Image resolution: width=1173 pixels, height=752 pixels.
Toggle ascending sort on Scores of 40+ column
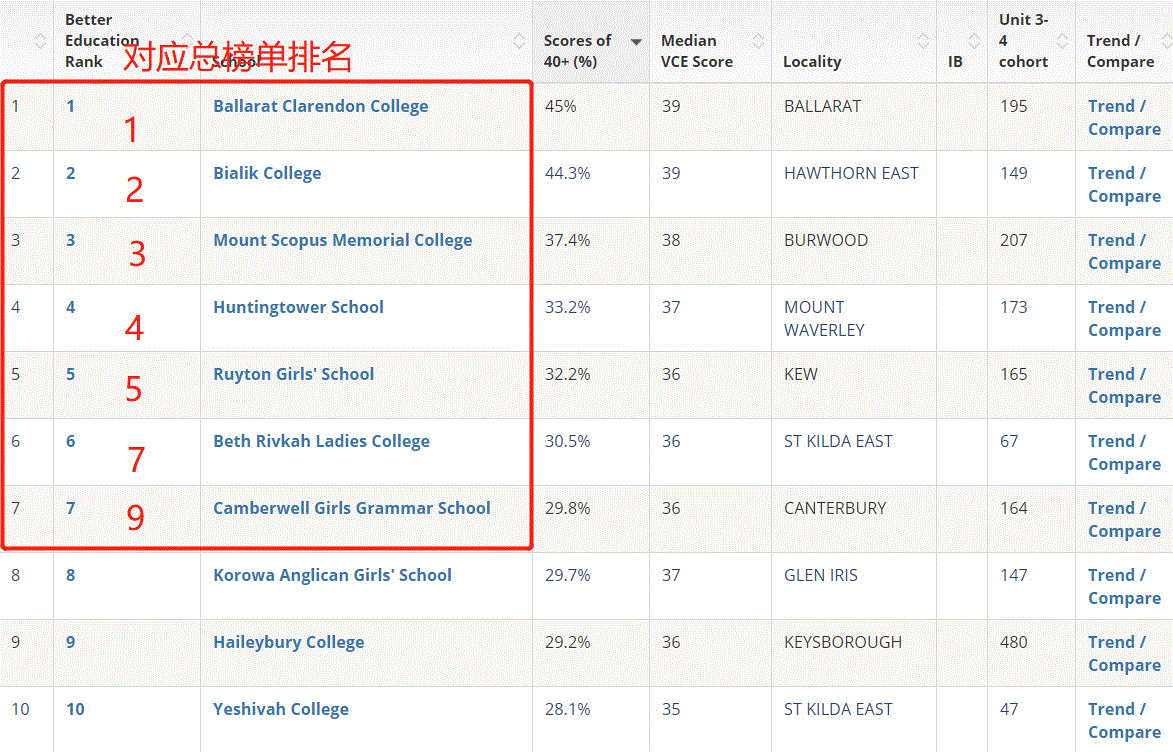(636, 41)
